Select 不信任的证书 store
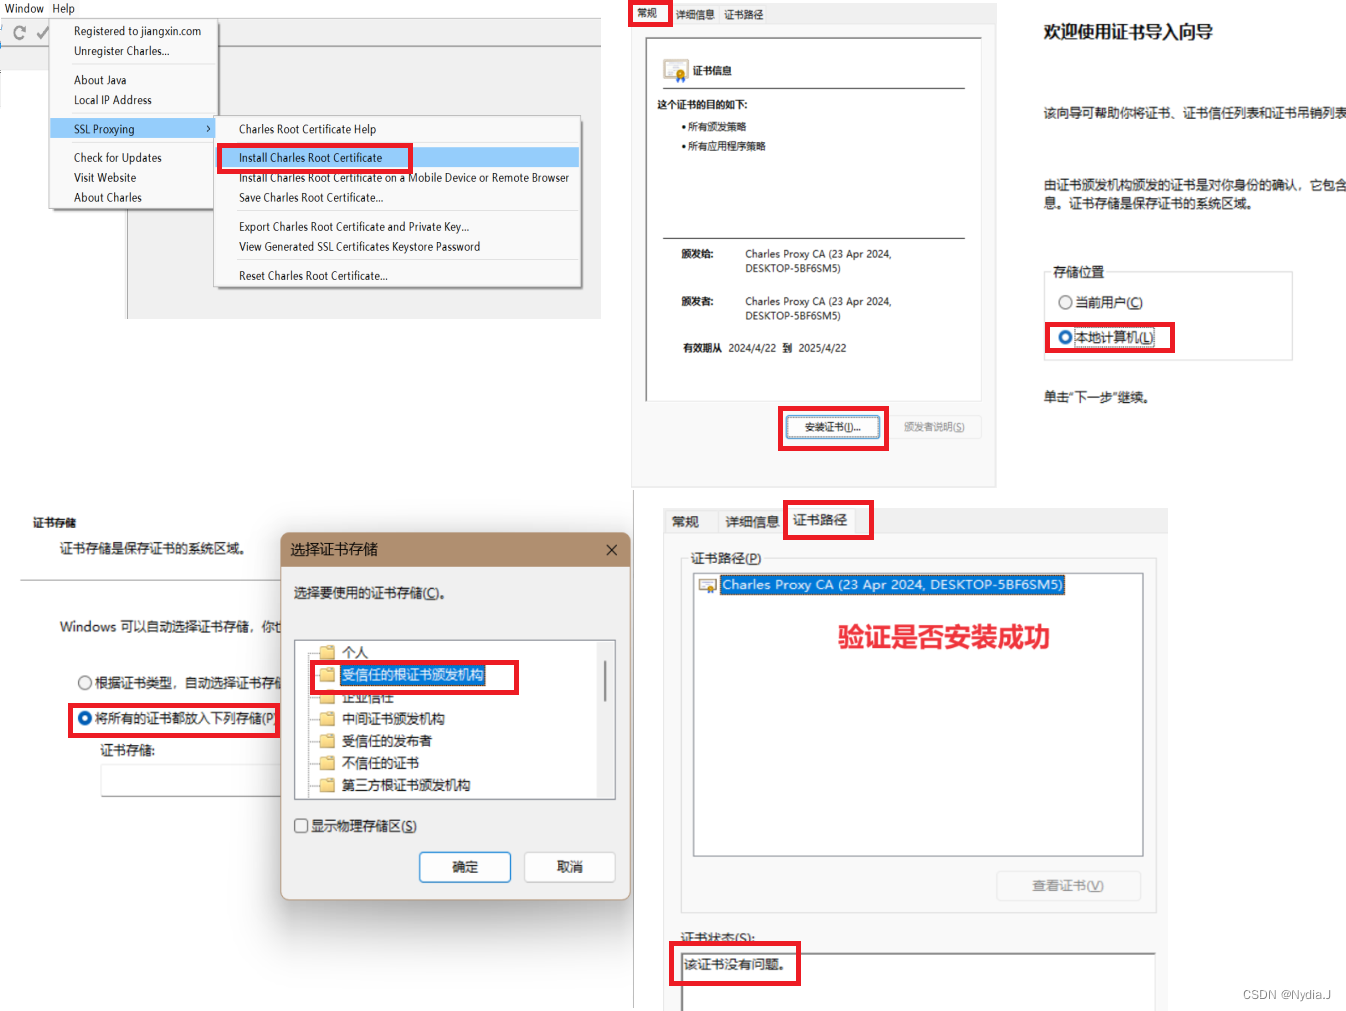The width and height of the screenshot is (1346, 1011). tap(380, 763)
